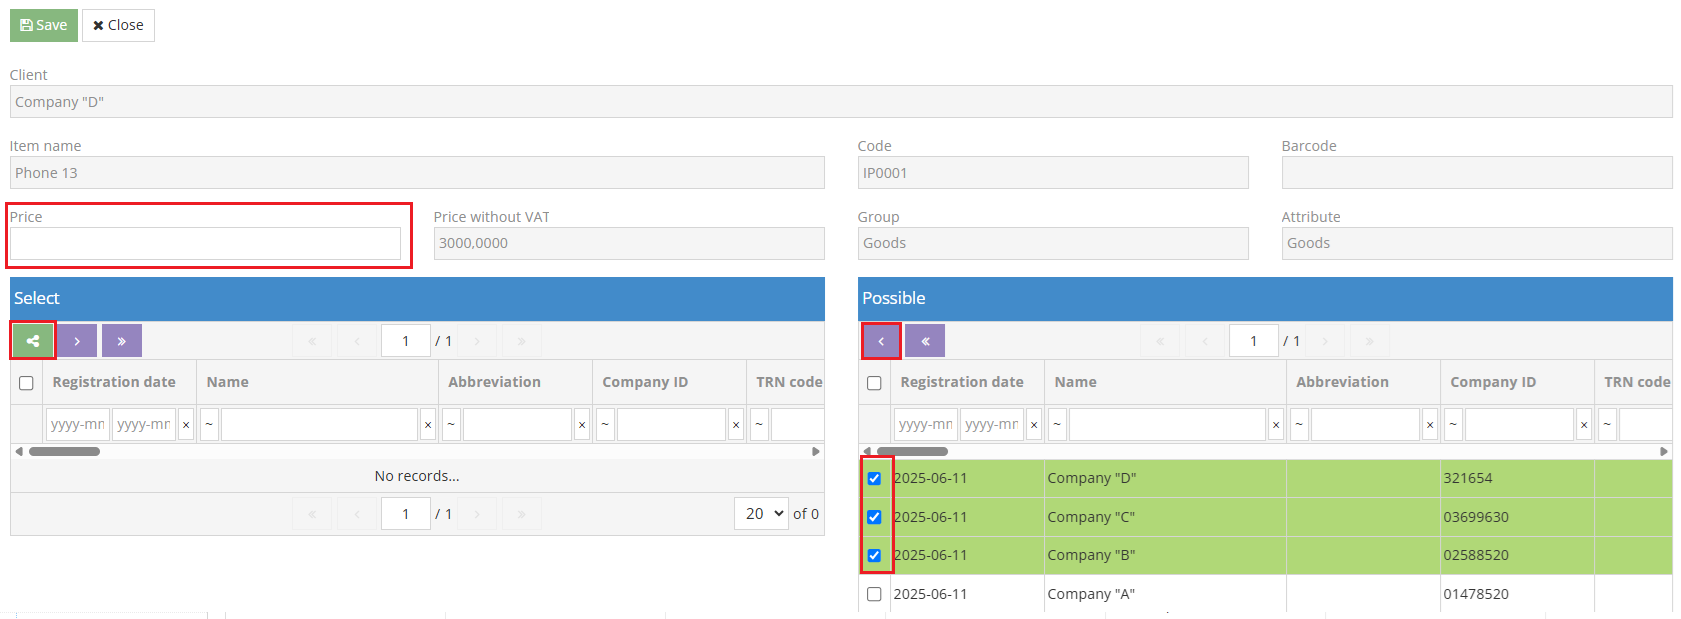Clear the Name filter in the Select table
Image resolution: width=1681 pixels, height=619 pixels.
428,425
